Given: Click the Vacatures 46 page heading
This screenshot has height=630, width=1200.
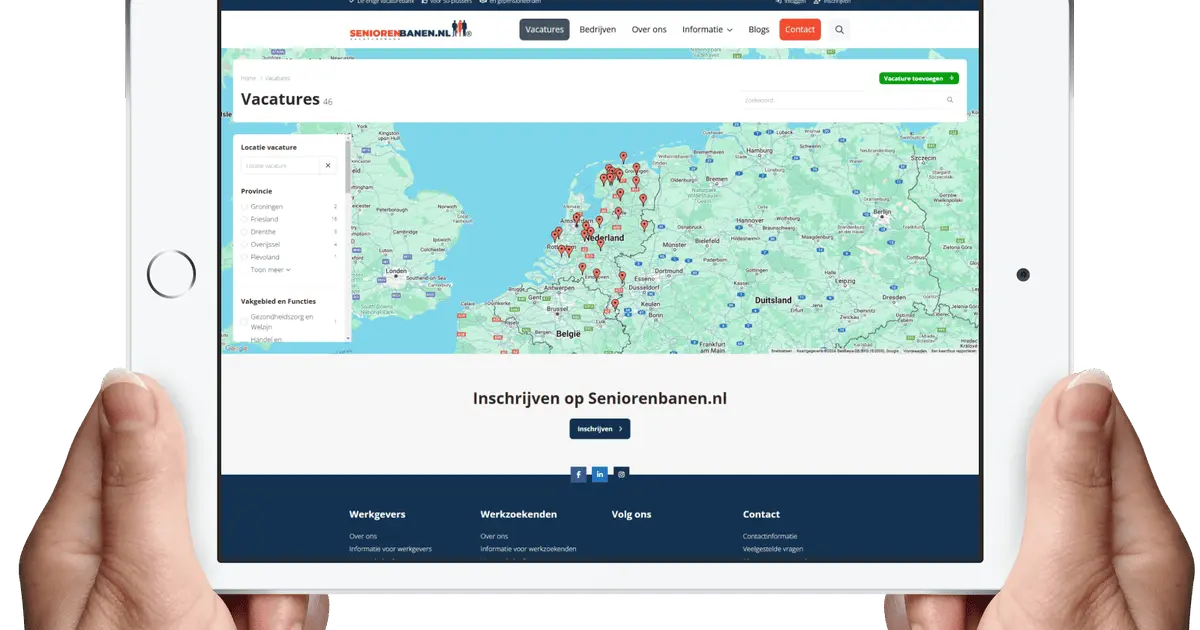Looking at the screenshot, I should tap(287, 100).
